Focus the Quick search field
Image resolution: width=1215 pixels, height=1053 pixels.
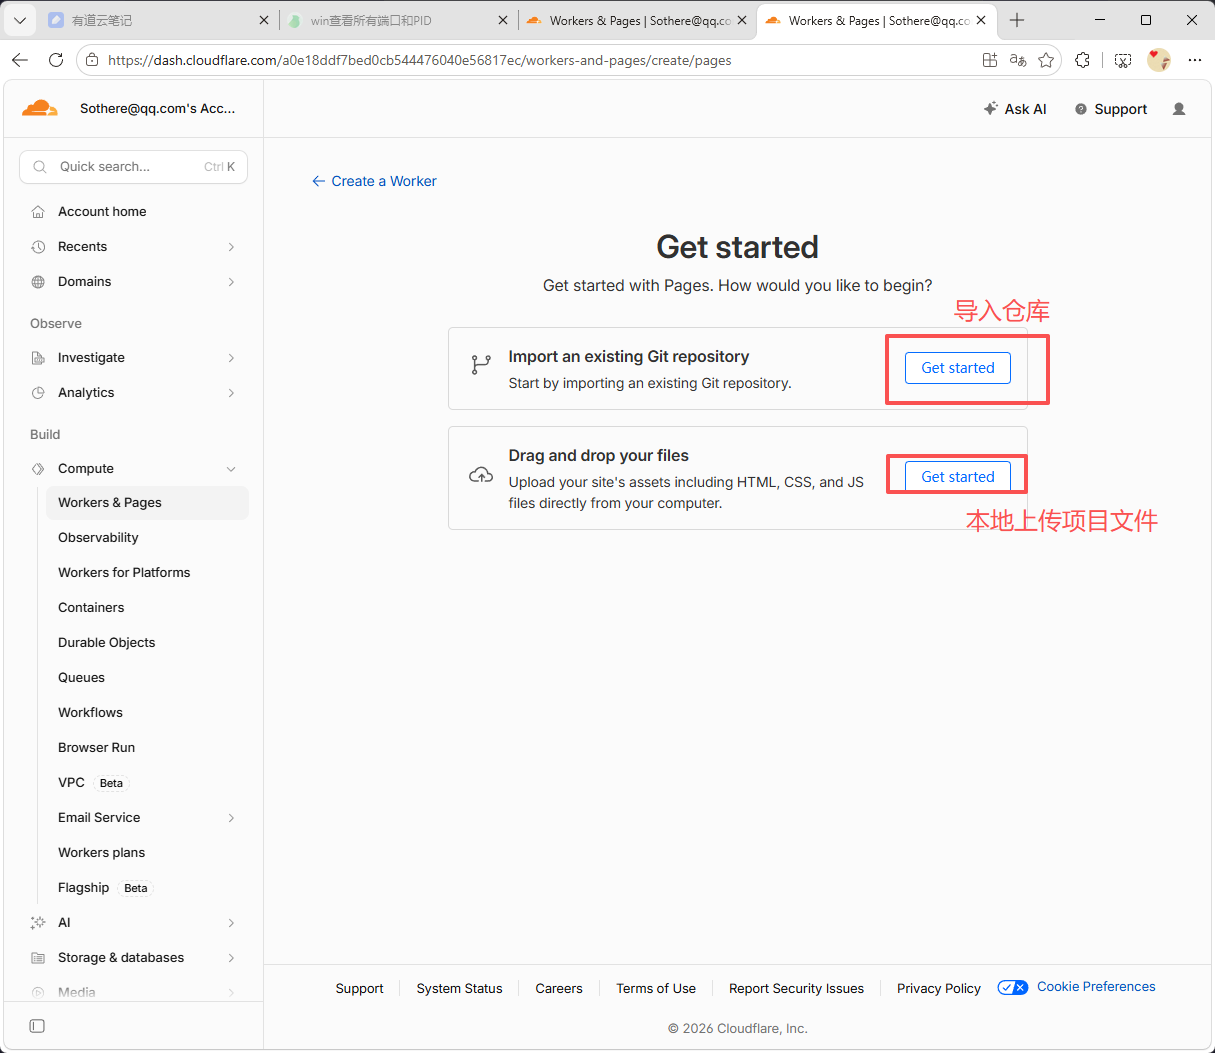click(133, 167)
